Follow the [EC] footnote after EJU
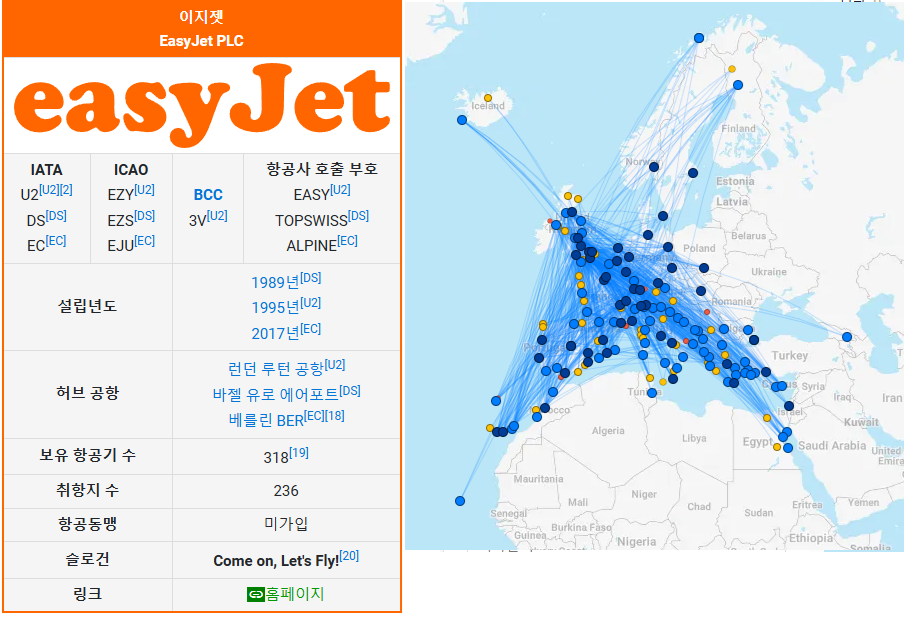Screen dimensions: 904x628 145,240
